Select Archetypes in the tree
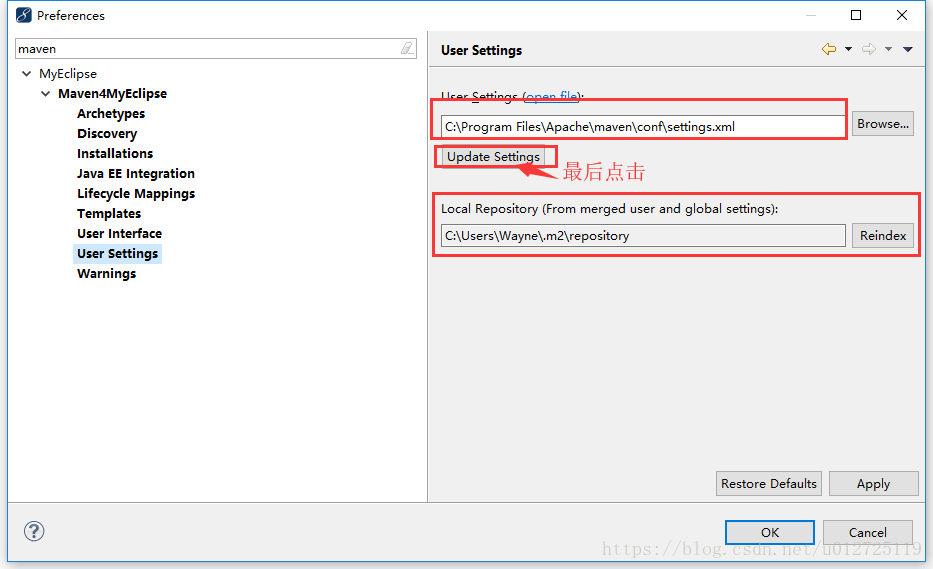 (x=111, y=114)
